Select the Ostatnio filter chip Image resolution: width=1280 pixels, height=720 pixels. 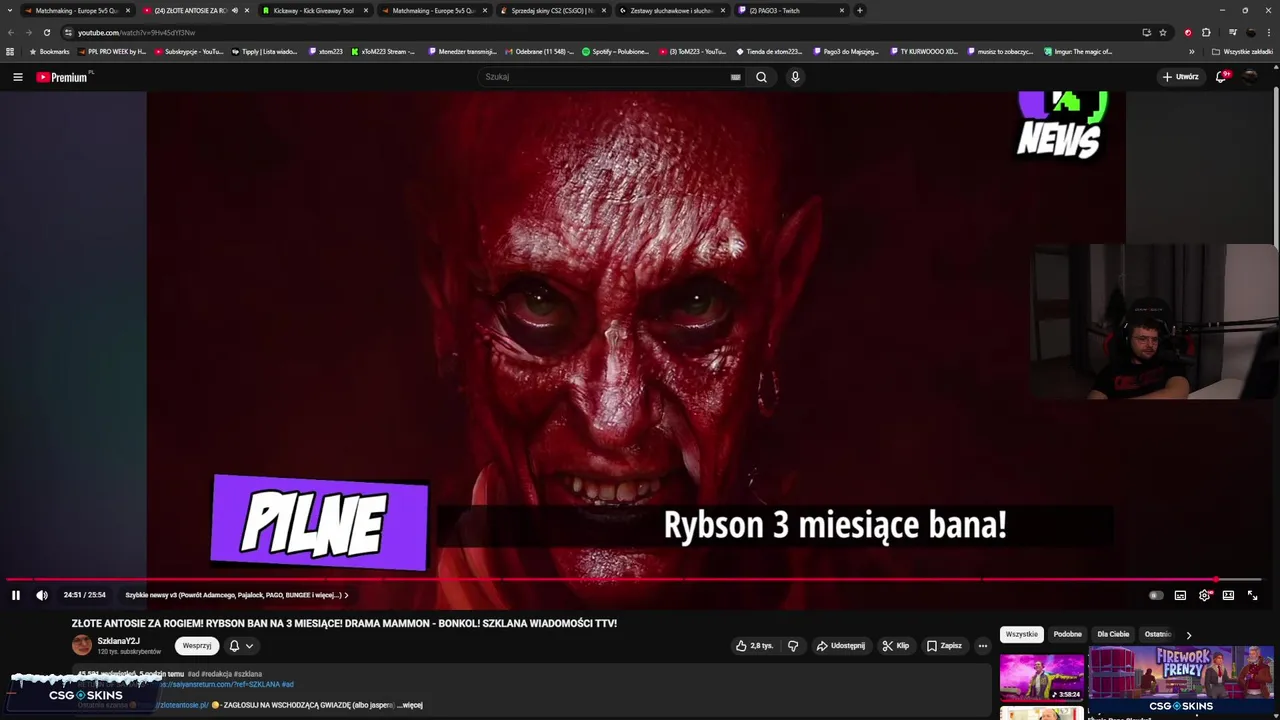coord(1158,634)
